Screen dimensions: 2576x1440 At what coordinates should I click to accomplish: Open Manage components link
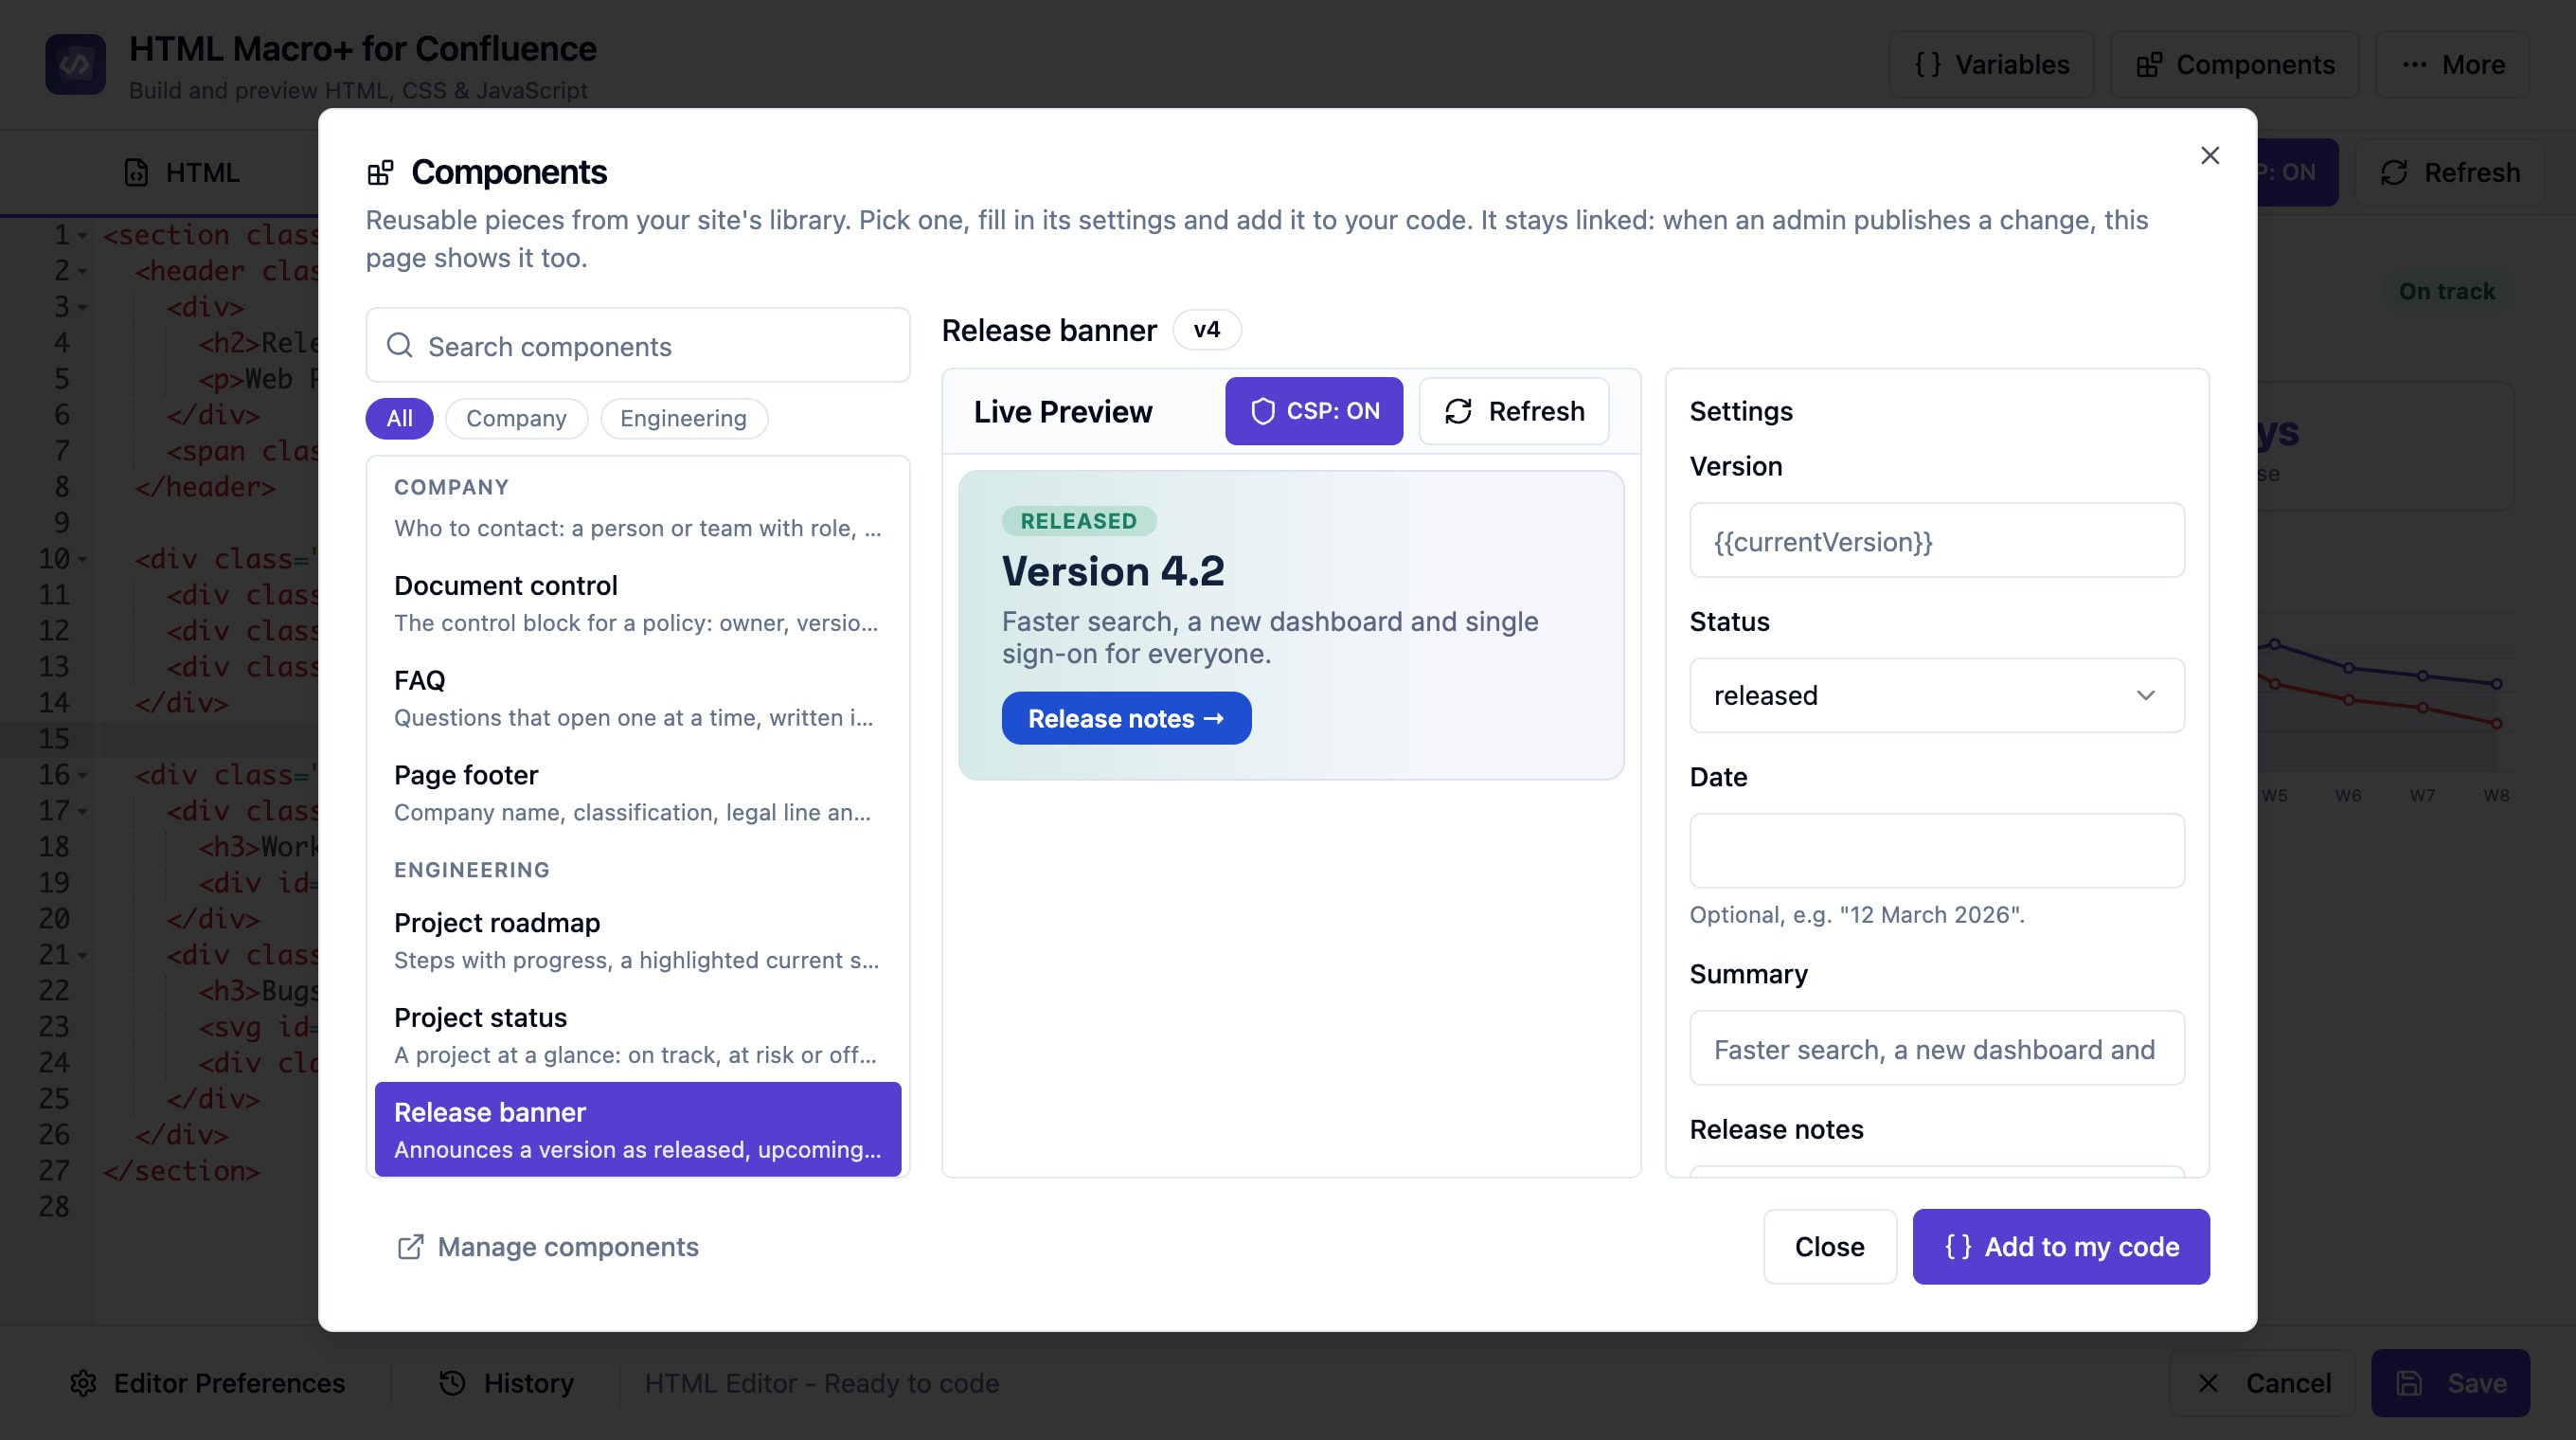click(548, 1246)
